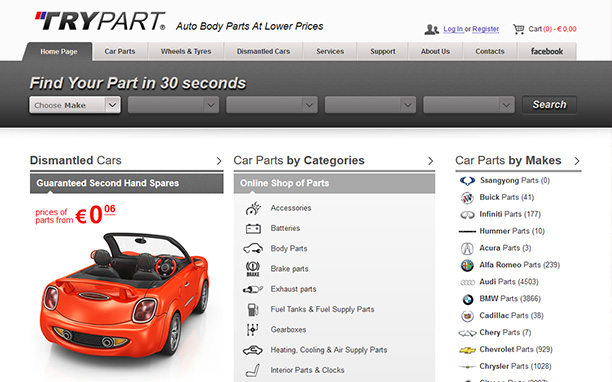
Task: Open the Wheels & Tyres tab
Action: tap(186, 52)
